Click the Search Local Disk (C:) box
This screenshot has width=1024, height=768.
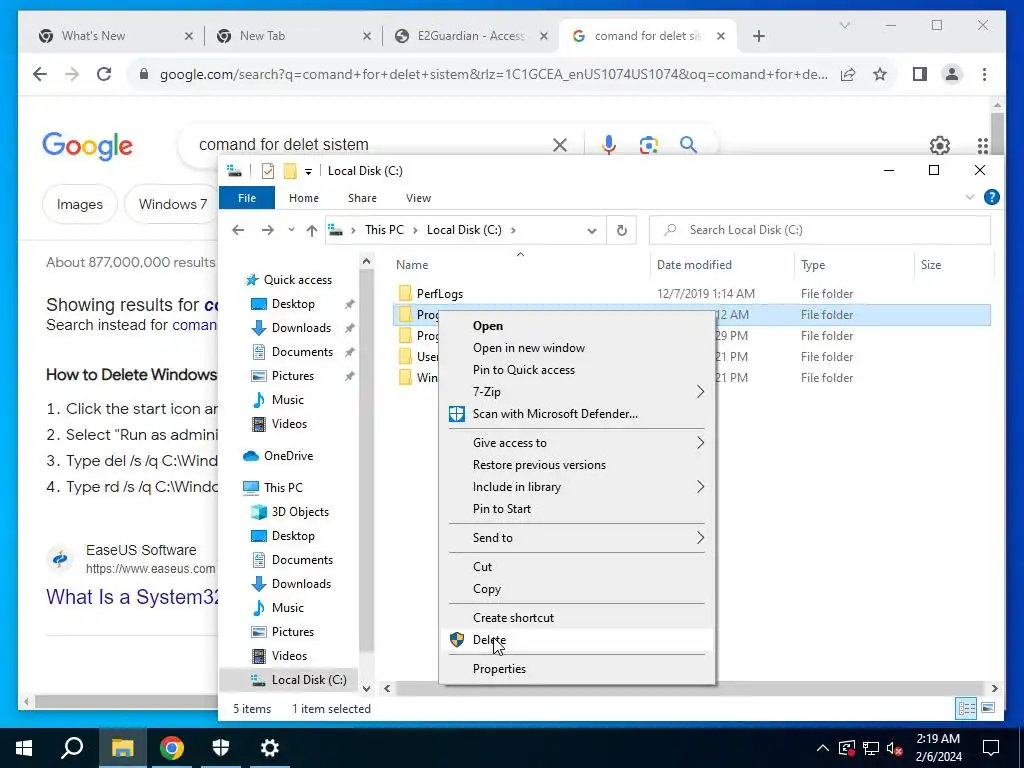pyautogui.click(x=820, y=230)
